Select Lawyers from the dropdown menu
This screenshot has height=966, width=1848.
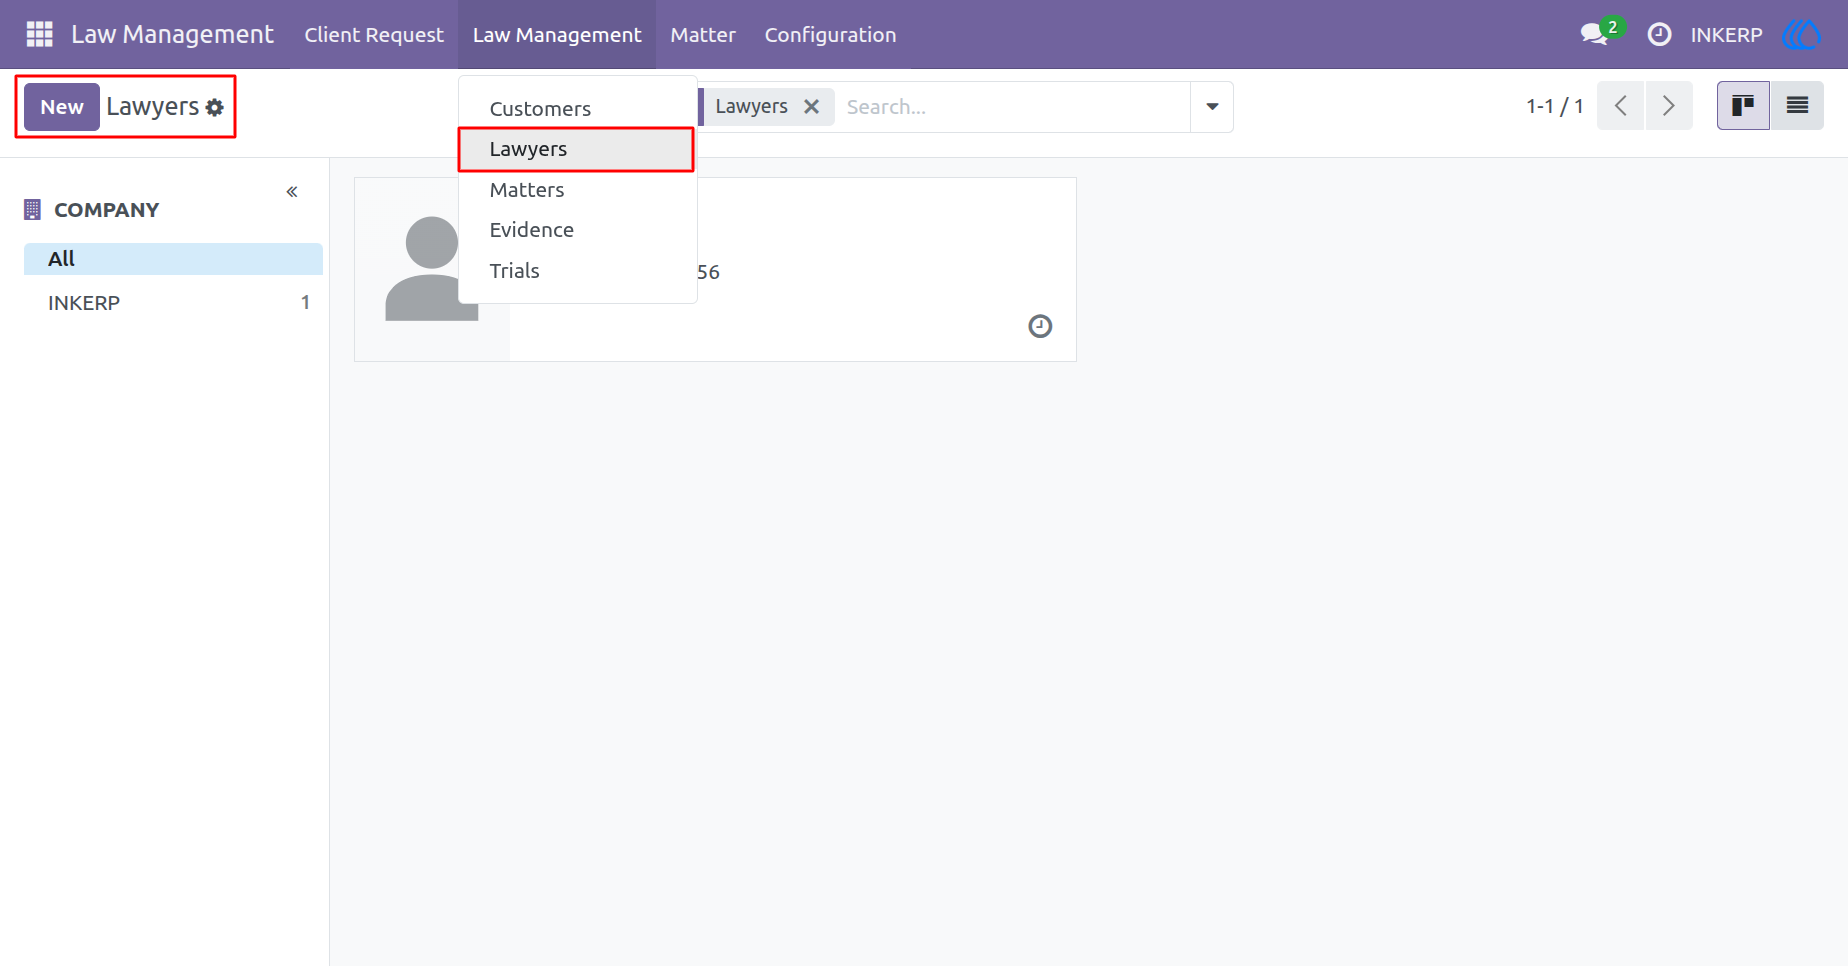click(577, 149)
